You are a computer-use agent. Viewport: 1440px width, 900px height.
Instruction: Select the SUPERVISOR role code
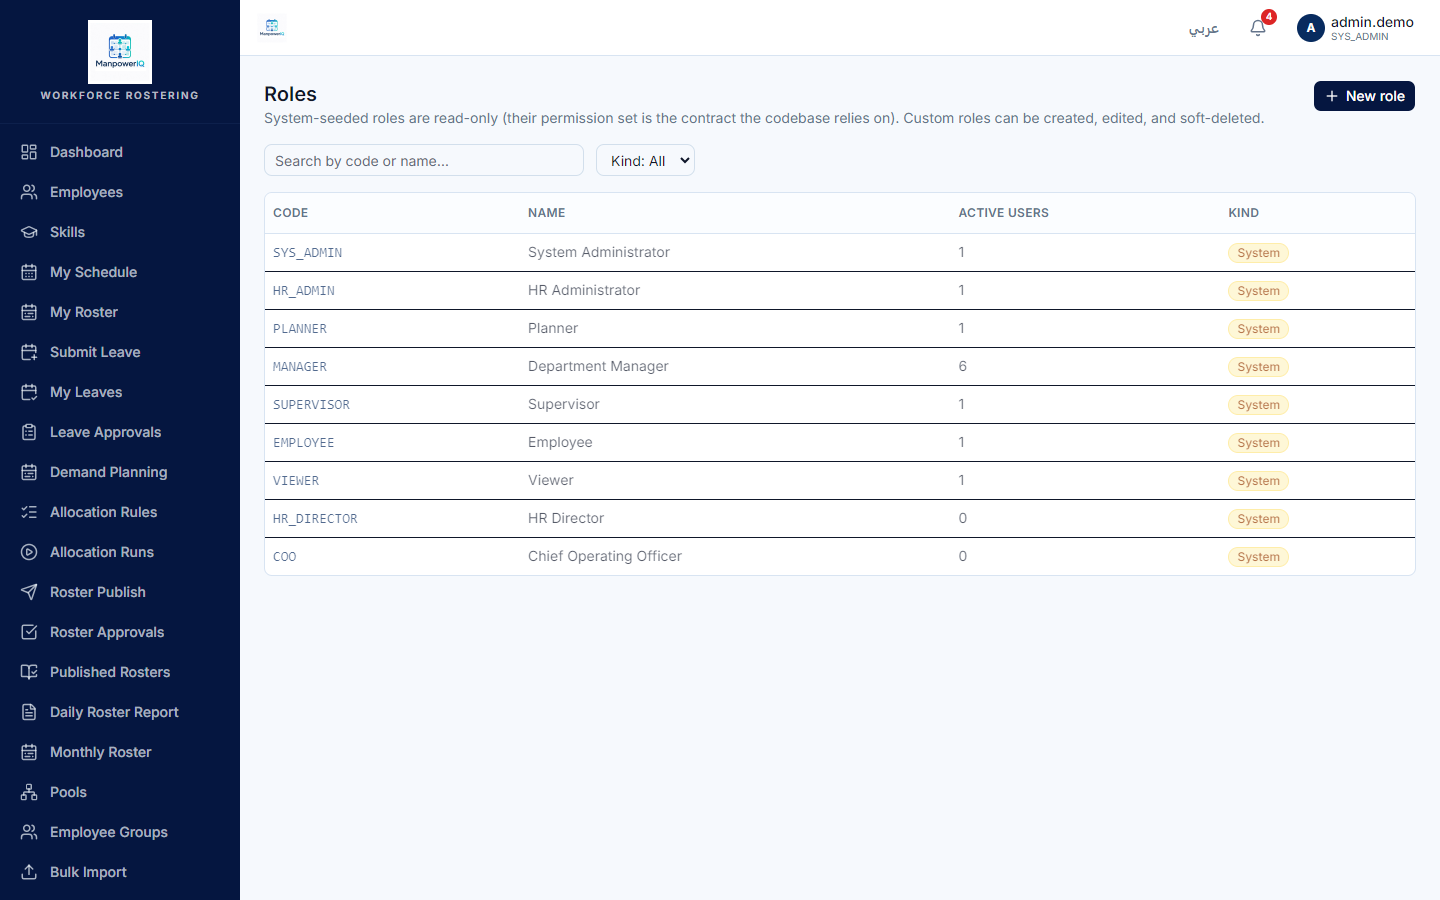point(311,405)
